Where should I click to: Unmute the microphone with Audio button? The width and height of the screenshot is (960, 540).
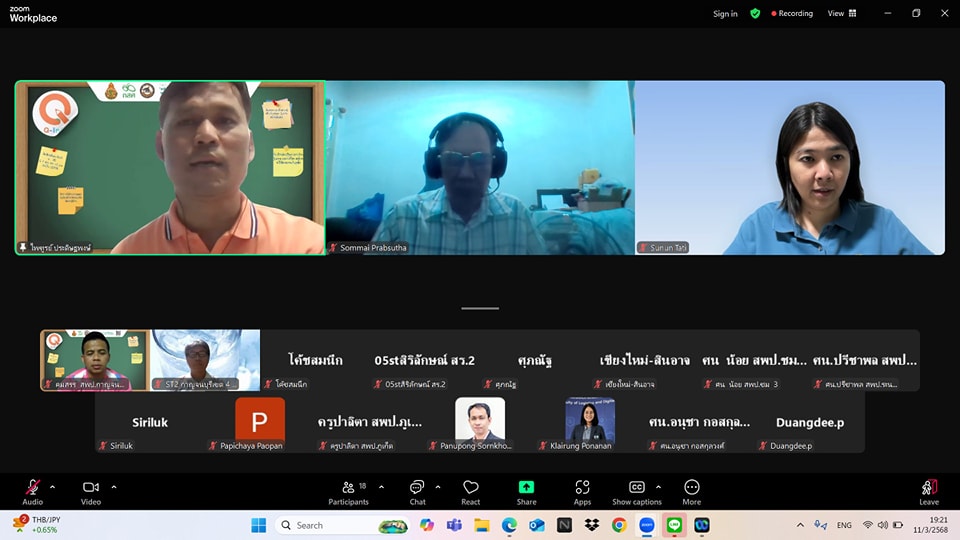[x=33, y=490]
